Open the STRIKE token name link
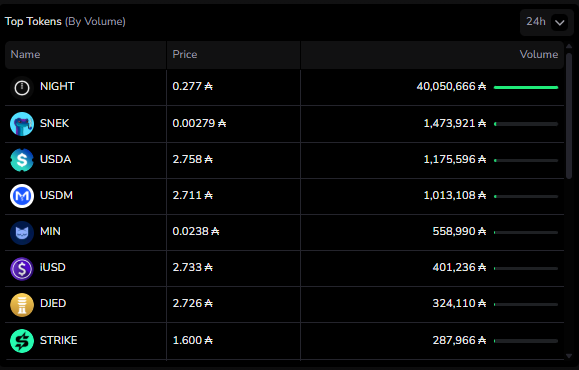579x370 pixels. (59, 340)
